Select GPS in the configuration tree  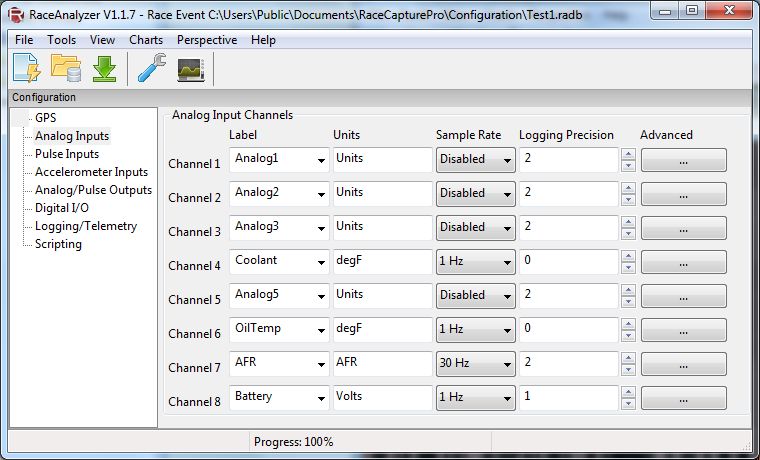point(46,118)
